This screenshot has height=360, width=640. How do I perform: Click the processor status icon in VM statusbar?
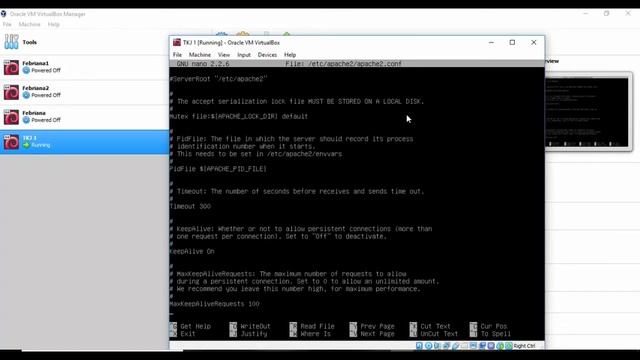click(491, 346)
